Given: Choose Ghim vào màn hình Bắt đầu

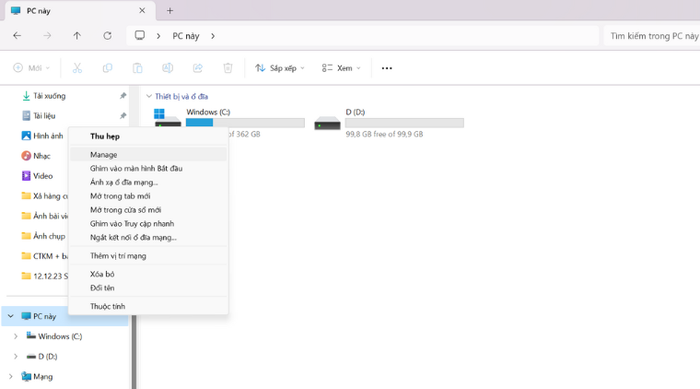Looking at the screenshot, I should pyautogui.click(x=148, y=168).
